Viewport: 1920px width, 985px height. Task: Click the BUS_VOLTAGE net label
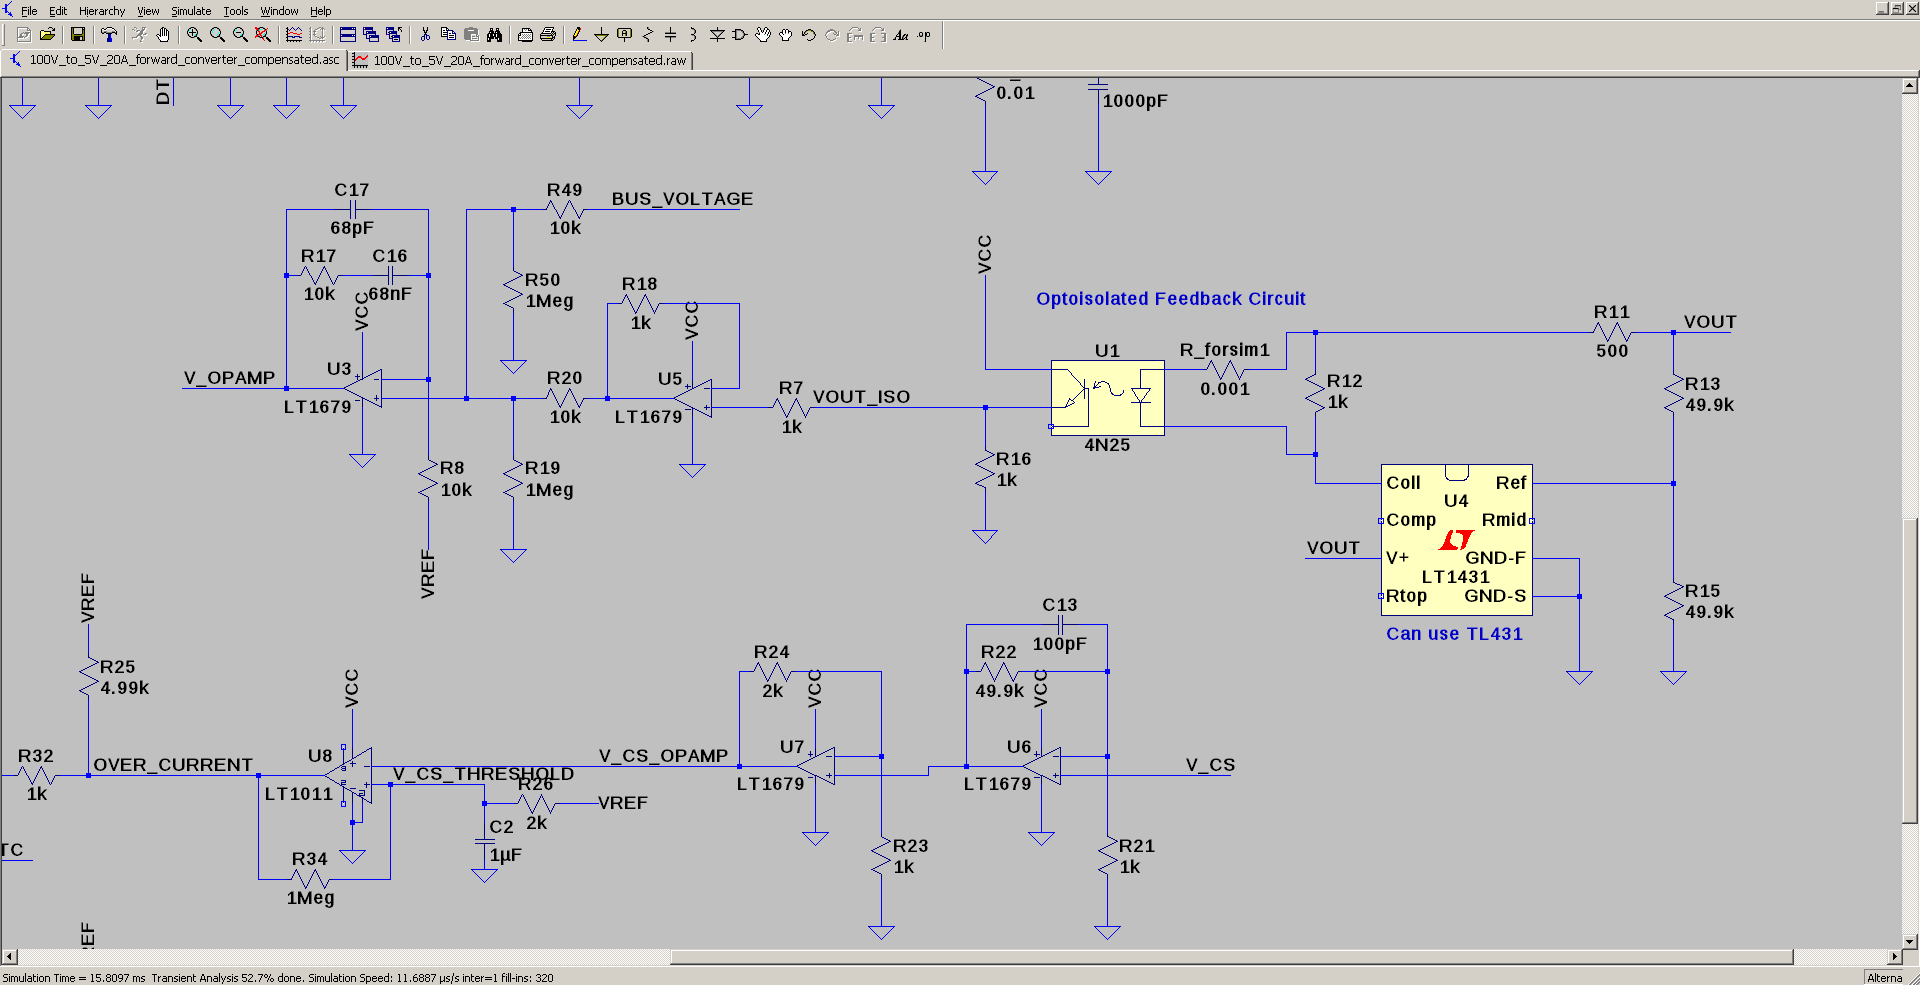(682, 199)
